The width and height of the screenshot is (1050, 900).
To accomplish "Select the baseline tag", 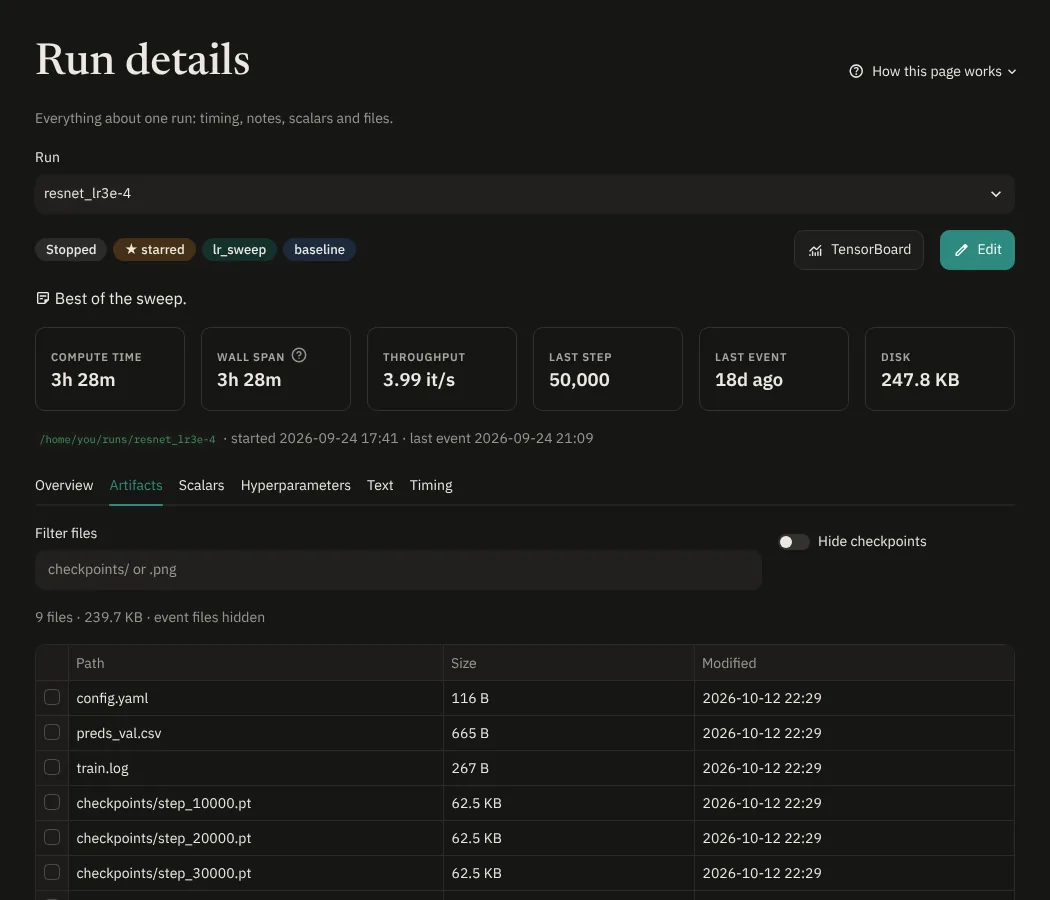I will (319, 249).
